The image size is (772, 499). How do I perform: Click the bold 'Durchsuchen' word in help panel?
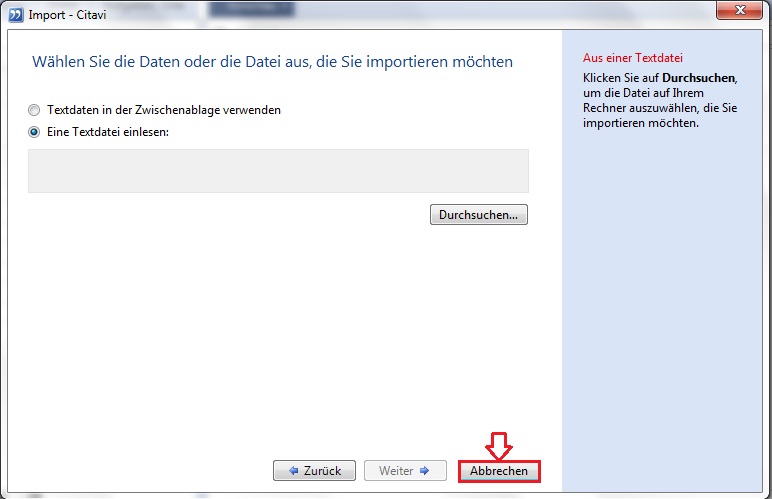(698, 77)
